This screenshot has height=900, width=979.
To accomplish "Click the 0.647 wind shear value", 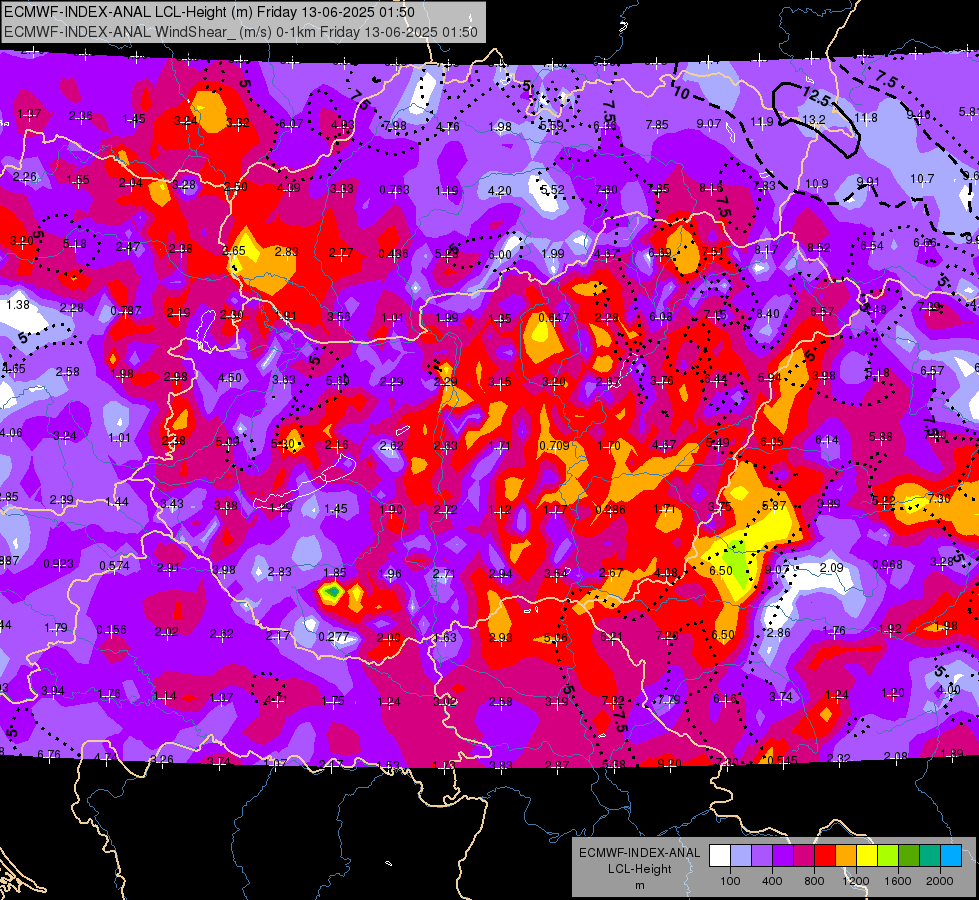I will pyautogui.click(x=554, y=317).
